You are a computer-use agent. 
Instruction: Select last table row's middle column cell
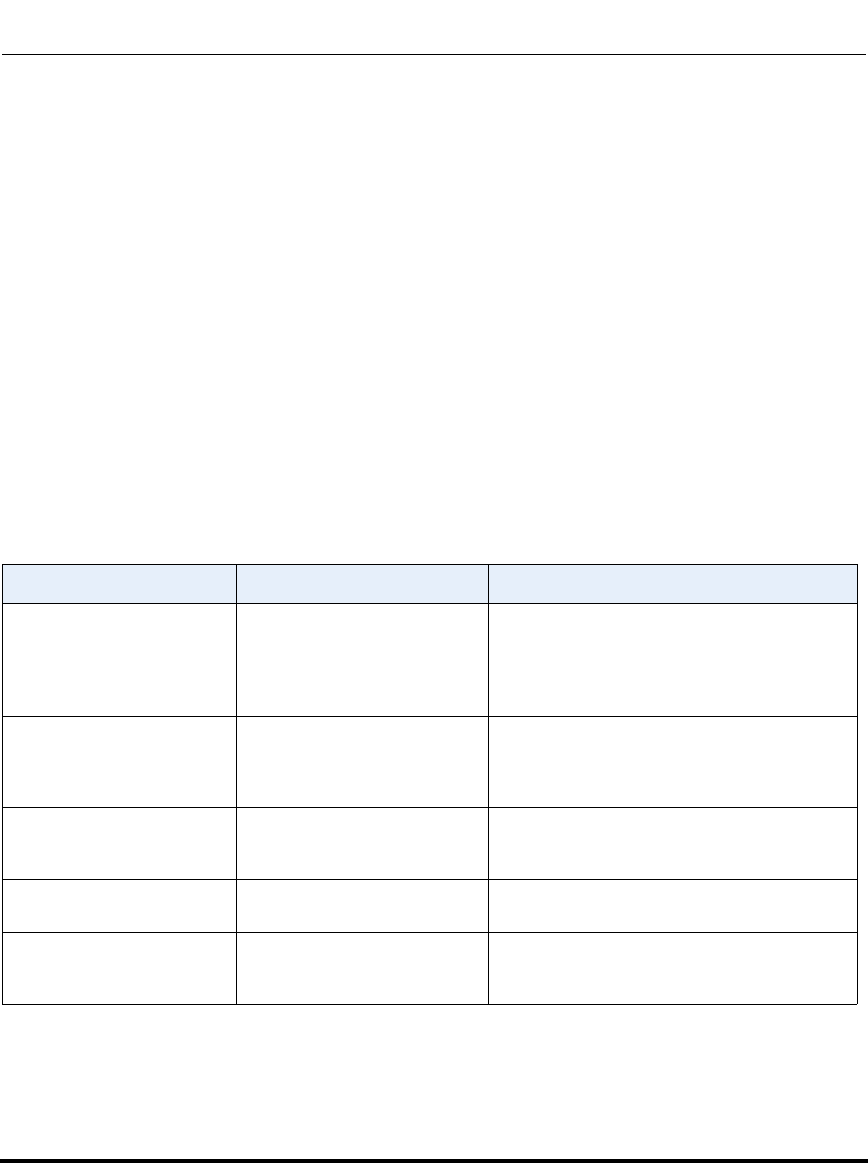pos(362,967)
